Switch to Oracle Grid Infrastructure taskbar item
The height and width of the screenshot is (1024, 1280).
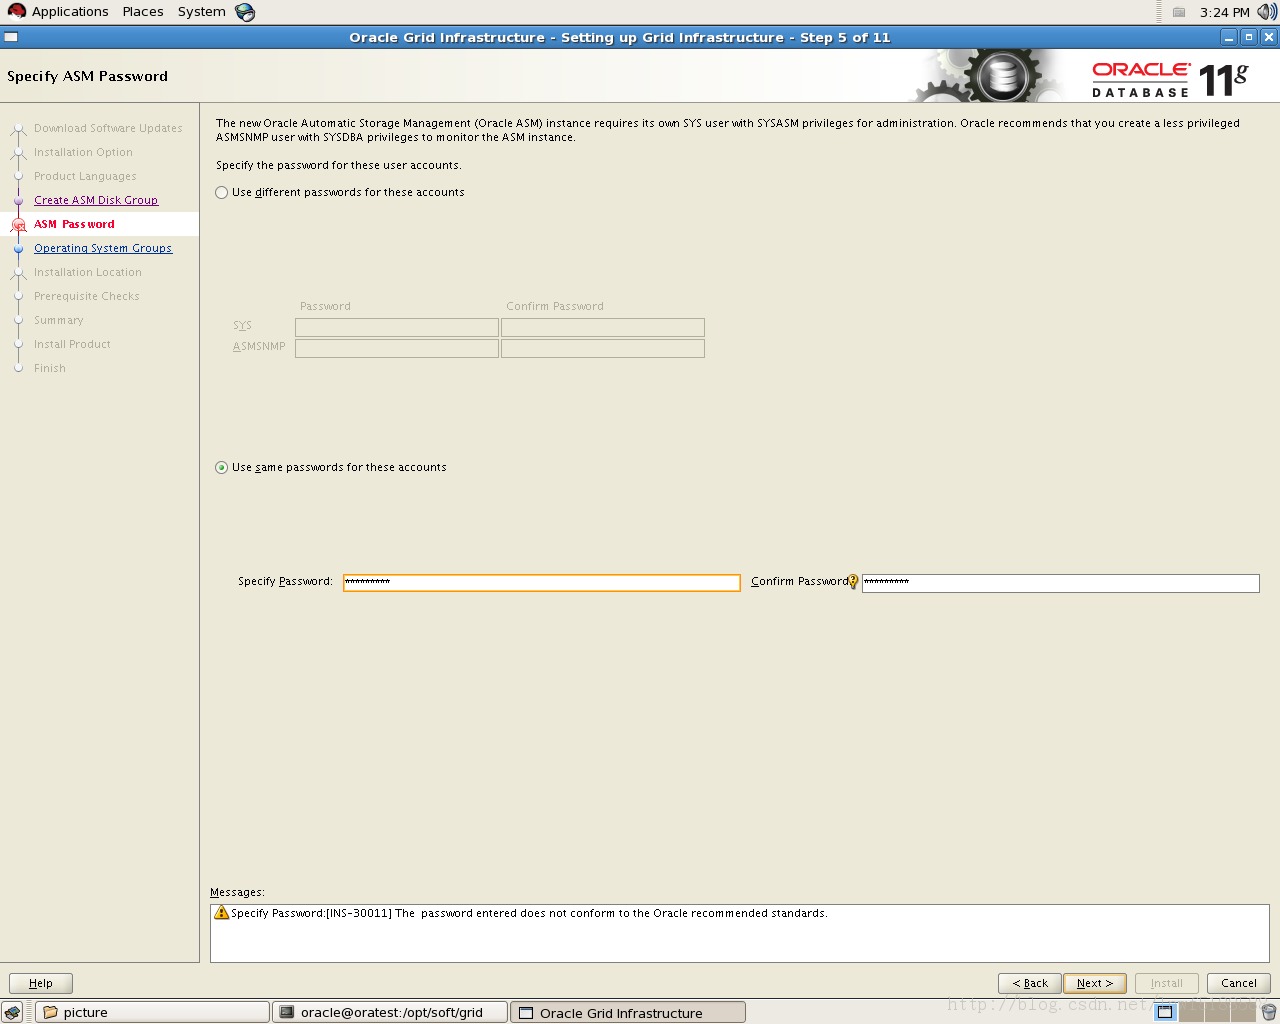click(x=628, y=1012)
